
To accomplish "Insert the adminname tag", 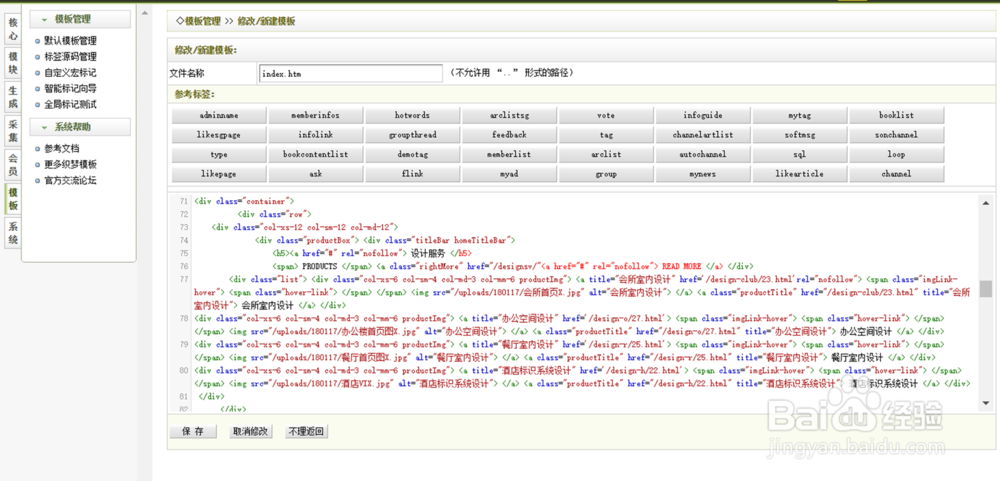I will coord(219,115).
